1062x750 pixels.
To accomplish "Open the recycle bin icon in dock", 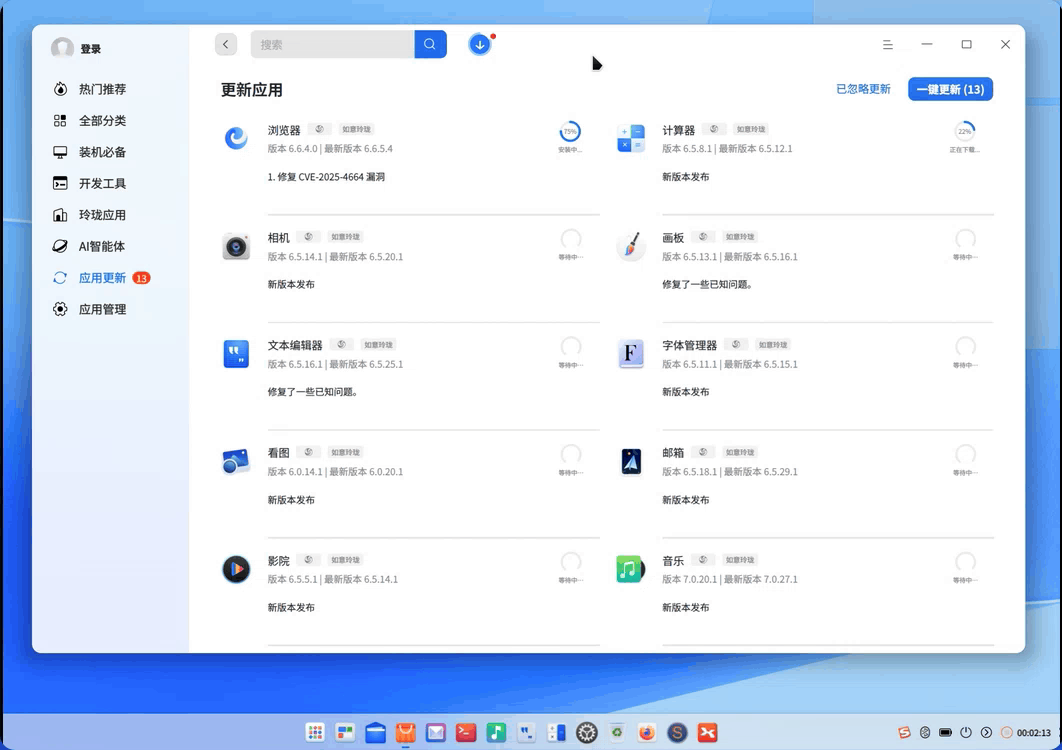I will 617,732.
